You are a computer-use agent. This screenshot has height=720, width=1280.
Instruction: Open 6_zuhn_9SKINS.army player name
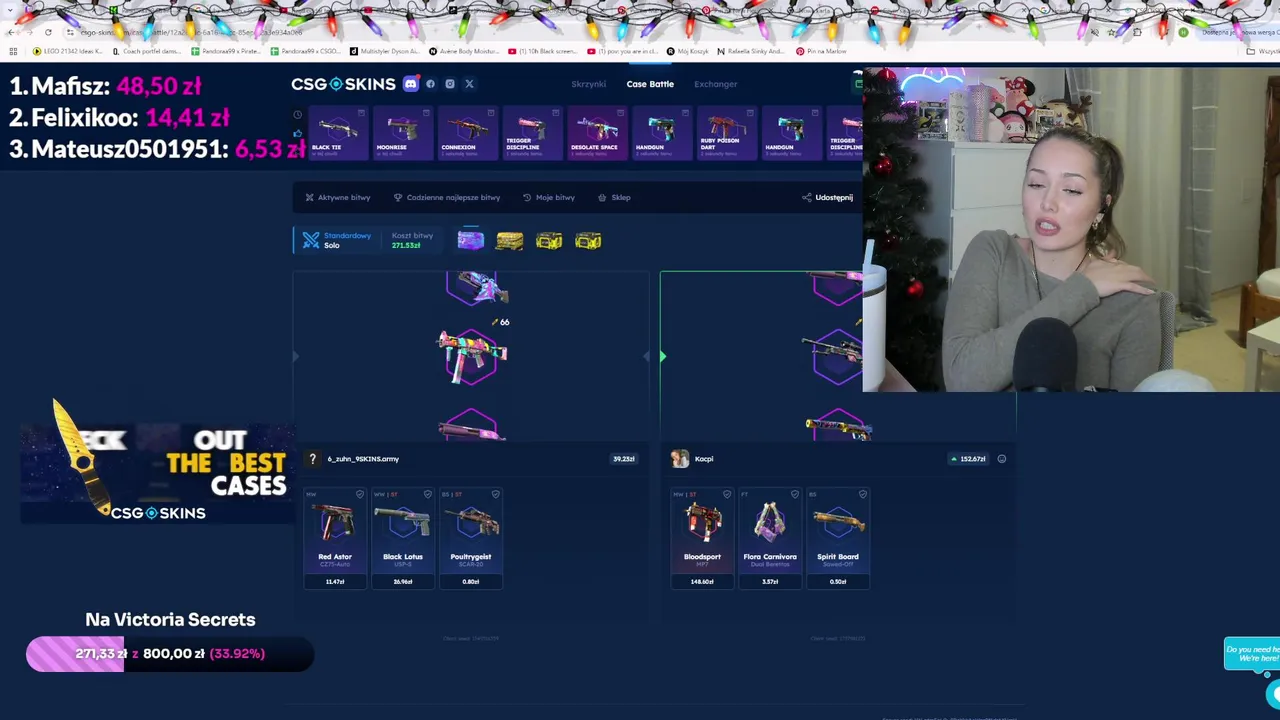pos(363,459)
